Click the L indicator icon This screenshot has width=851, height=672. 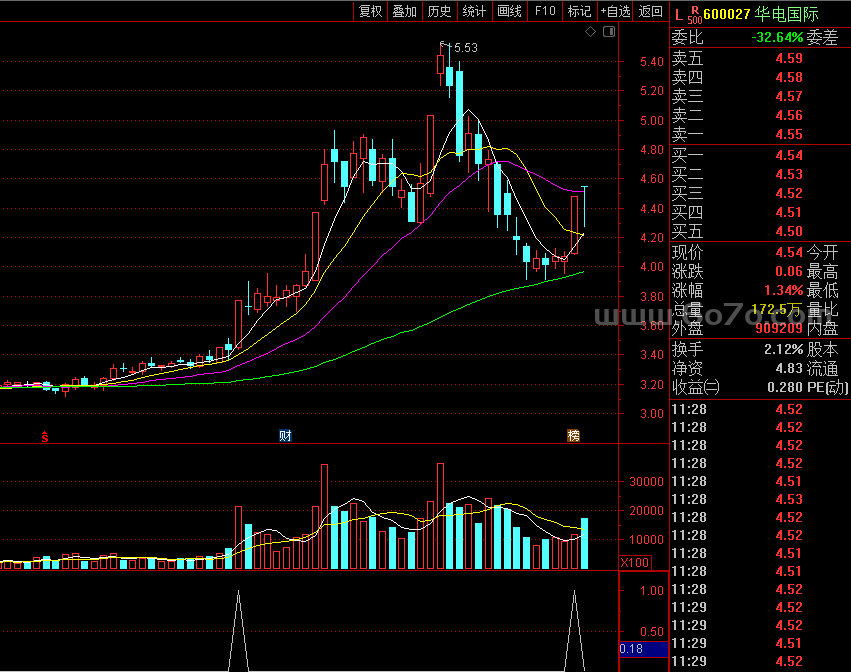point(679,15)
